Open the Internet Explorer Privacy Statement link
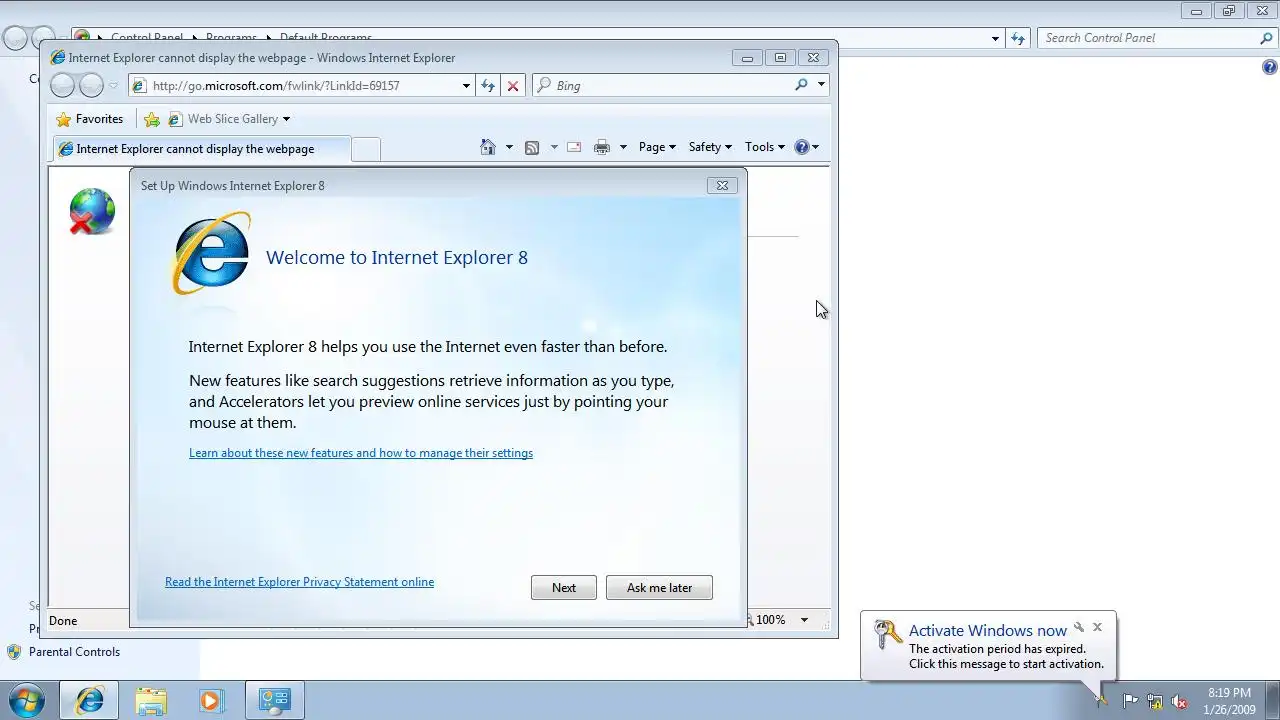1280x720 pixels. click(x=299, y=582)
